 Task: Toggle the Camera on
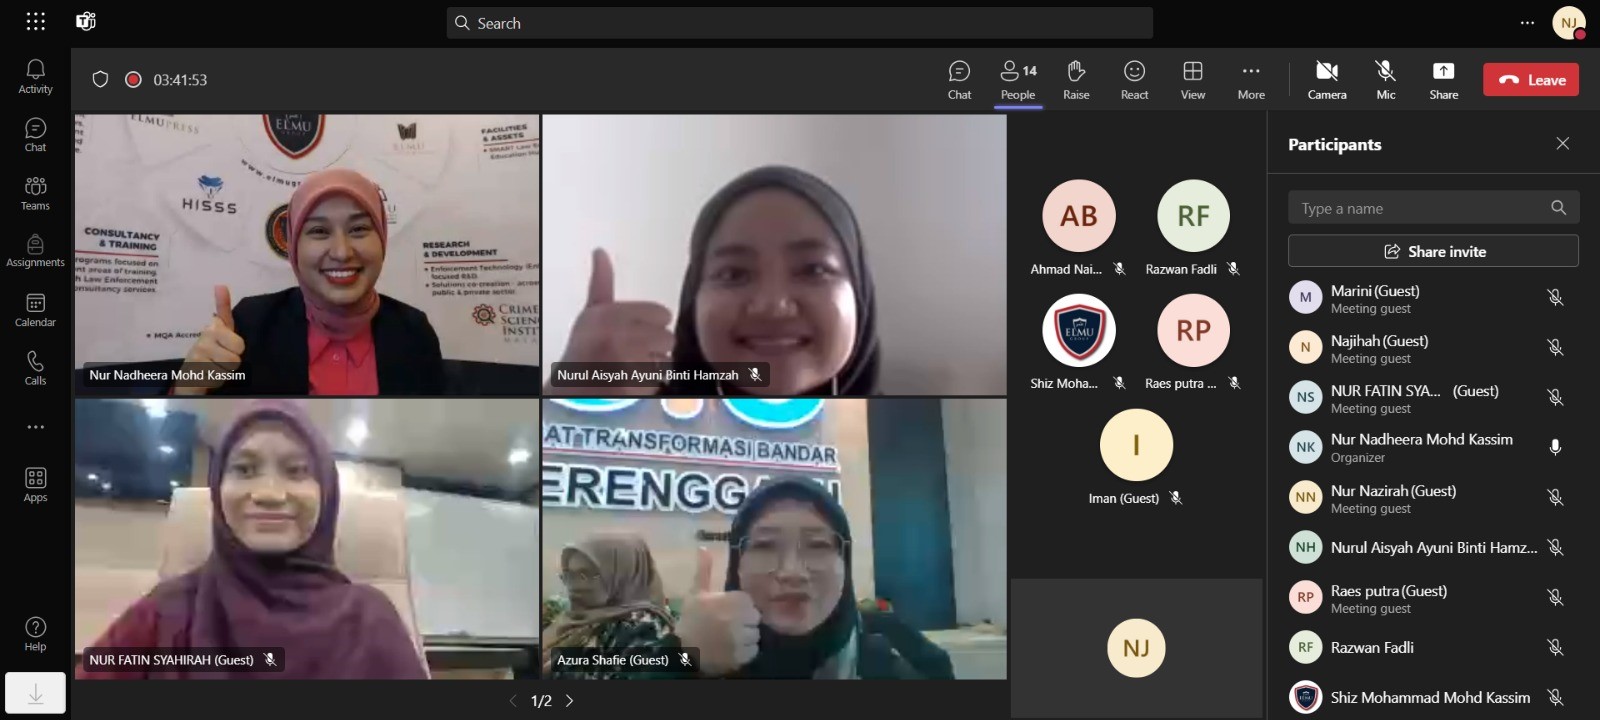(1327, 79)
